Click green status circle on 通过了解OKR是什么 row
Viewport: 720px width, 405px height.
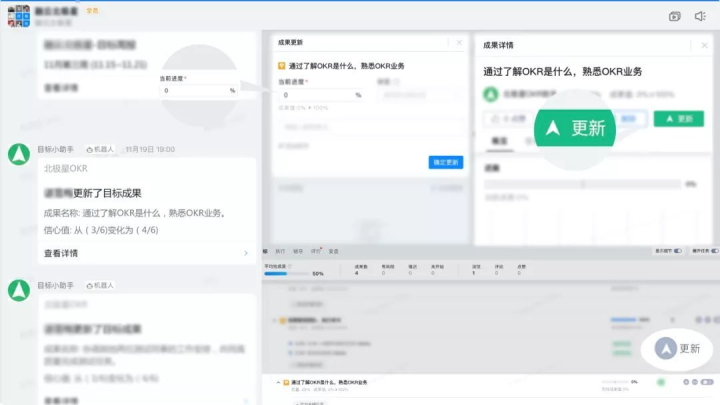661,382
